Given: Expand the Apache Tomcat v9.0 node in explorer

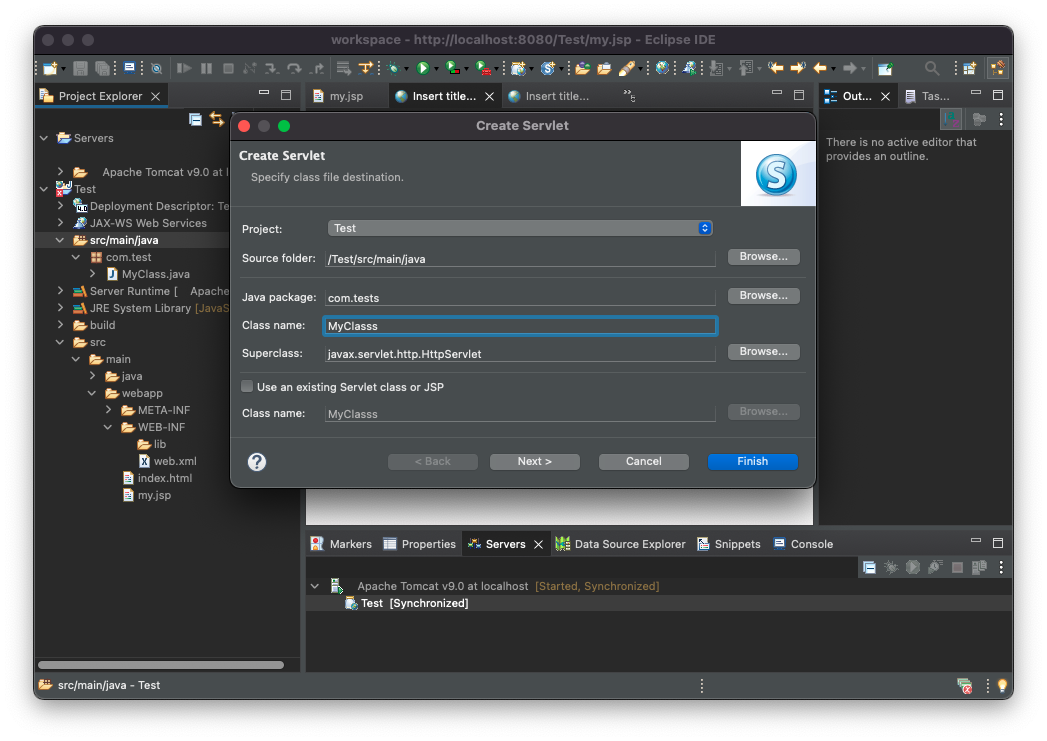Looking at the screenshot, I should click(60, 172).
